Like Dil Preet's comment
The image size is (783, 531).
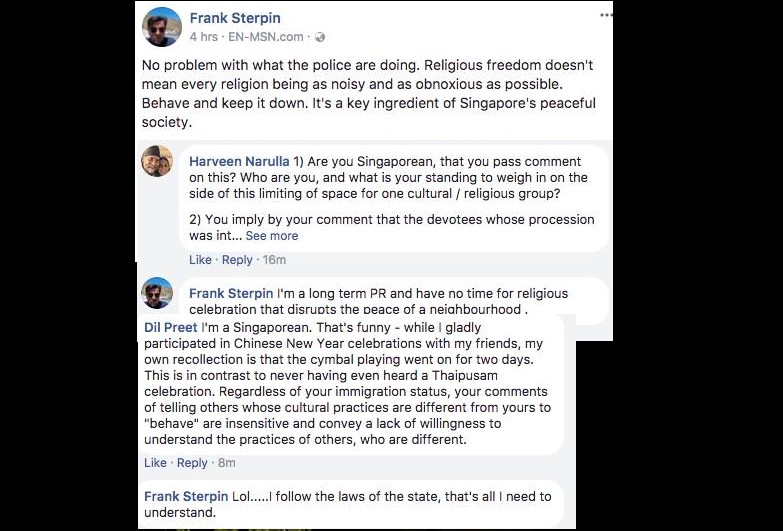(155, 463)
